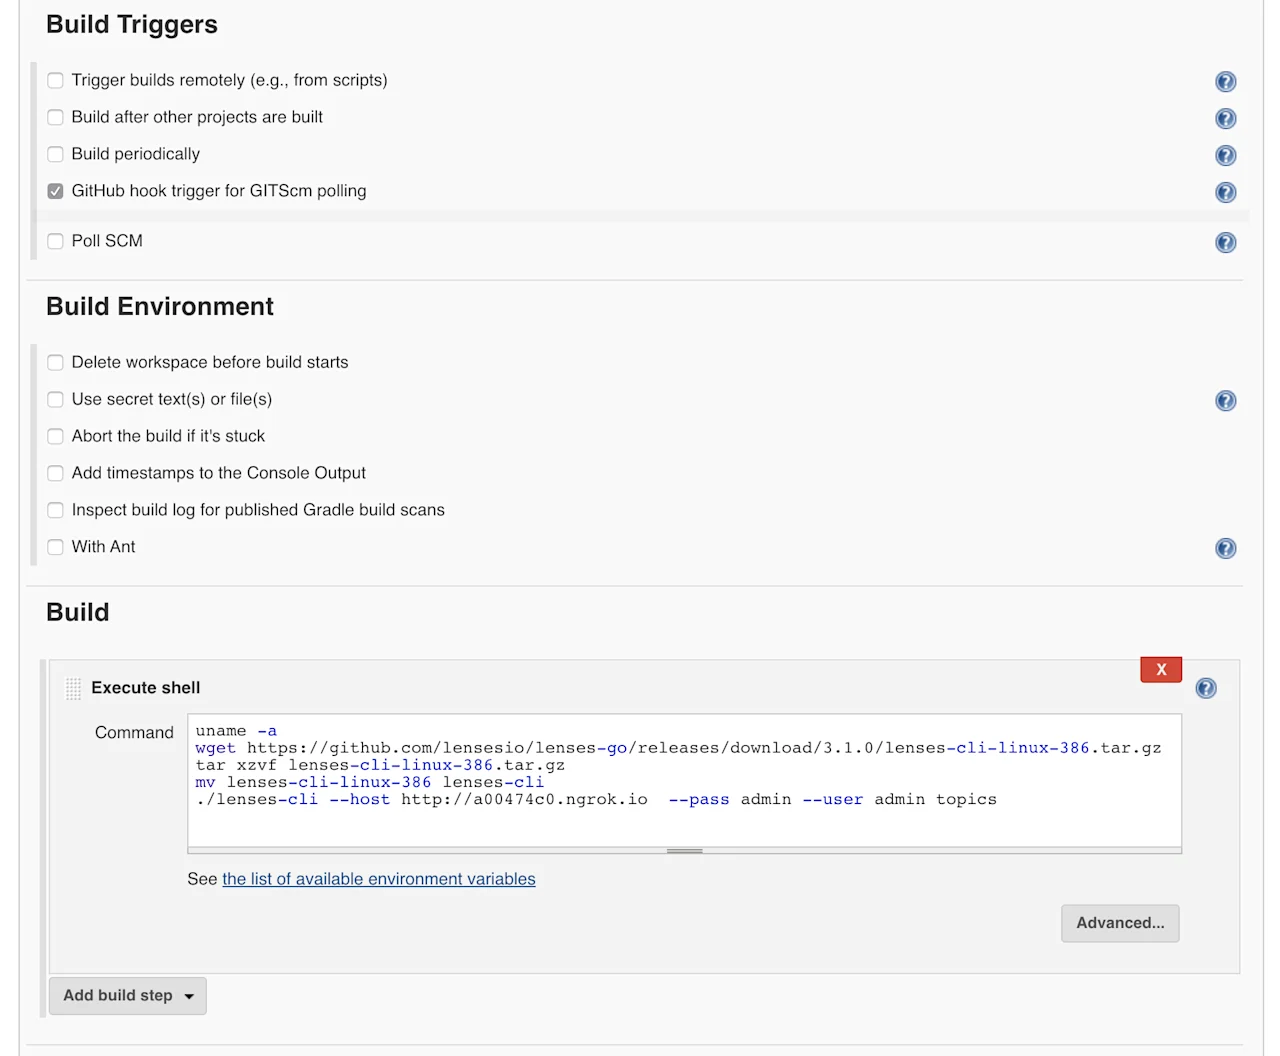Grab the Execute shell drag handle
Viewport: 1280px width, 1056px height.
point(72,688)
